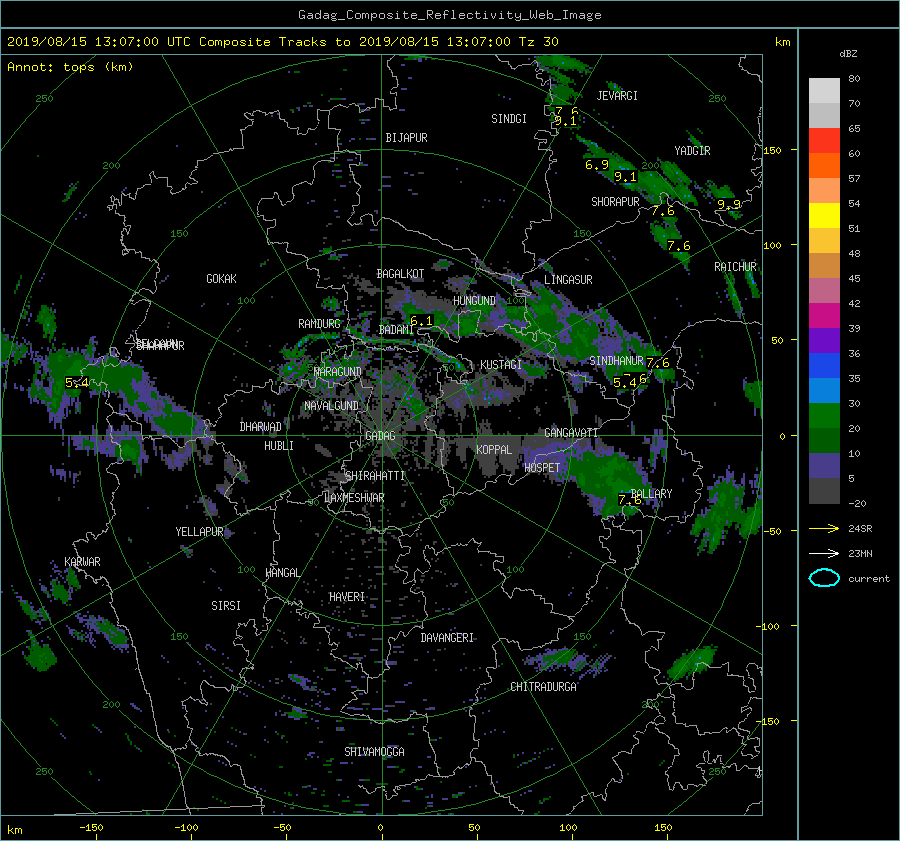Select the red swatch in dBZ legend
The width and height of the screenshot is (900, 841).
(824, 141)
